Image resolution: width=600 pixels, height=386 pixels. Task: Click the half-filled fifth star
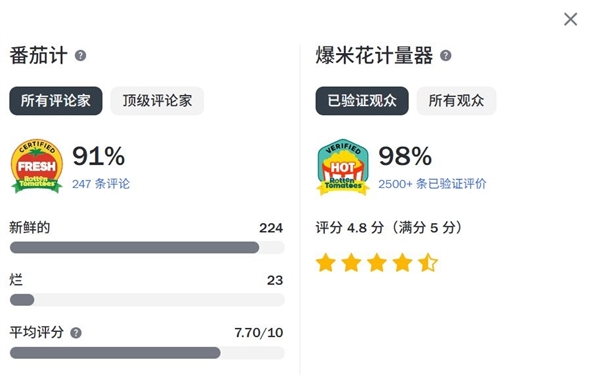[x=428, y=263]
